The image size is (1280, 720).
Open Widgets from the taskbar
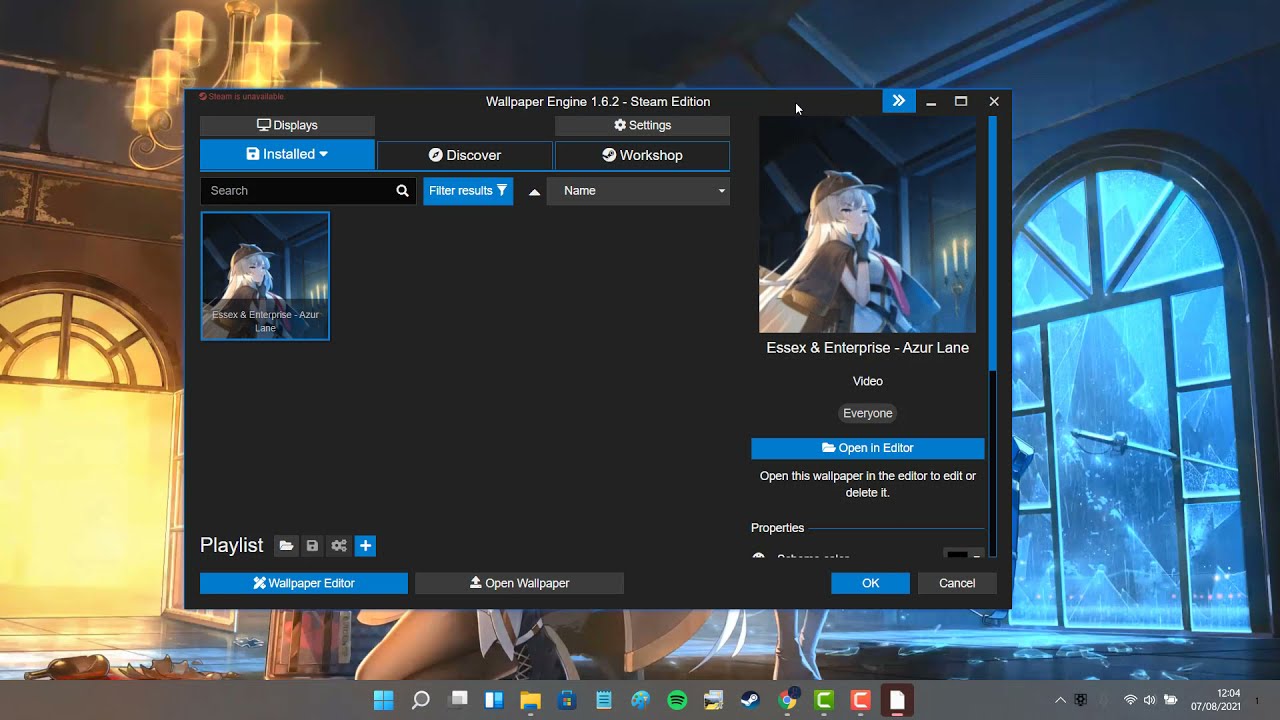coord(494,700)
